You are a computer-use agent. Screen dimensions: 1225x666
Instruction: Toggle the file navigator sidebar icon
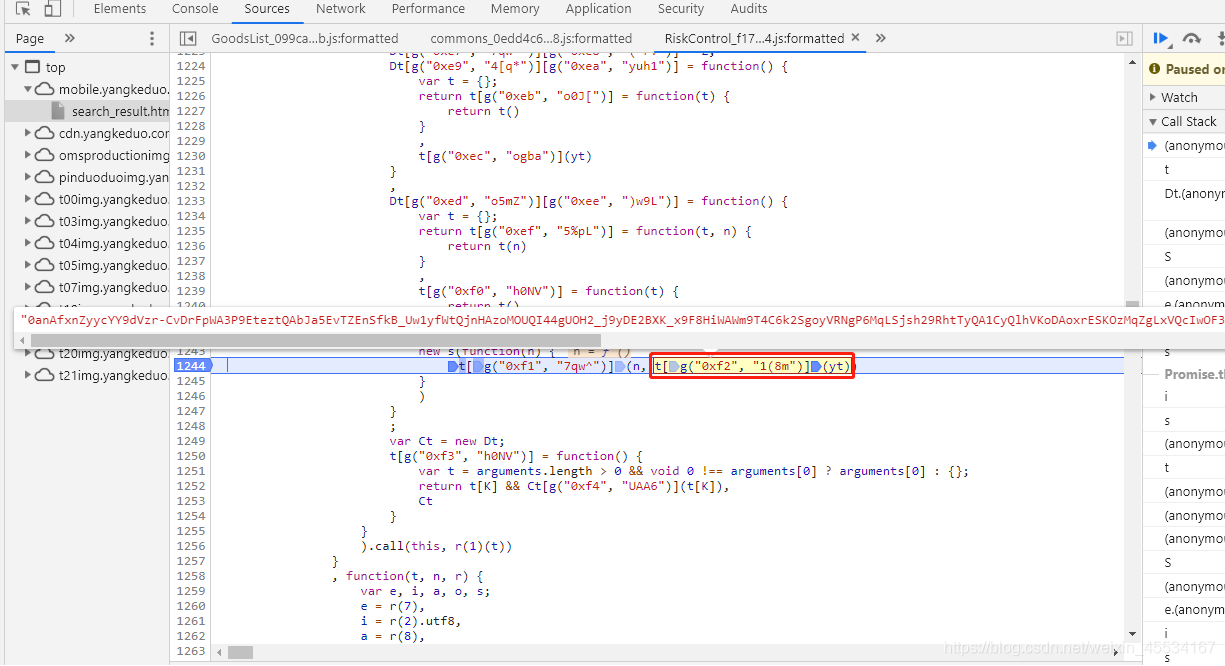pyautogui.click(x=187, y=38)
